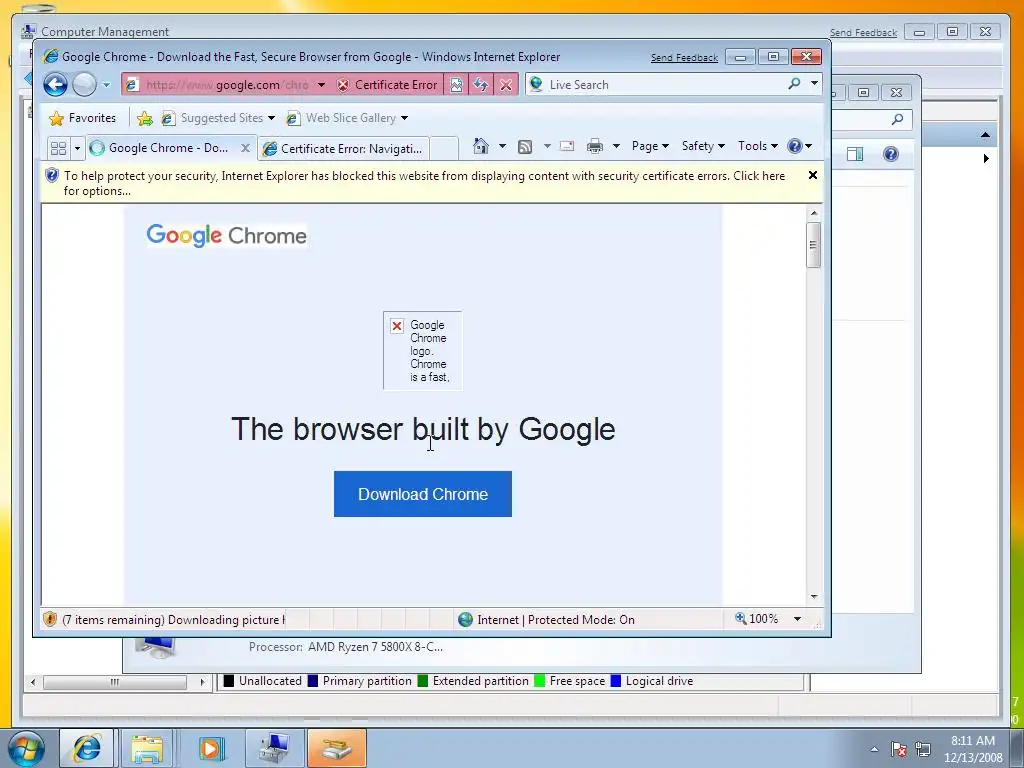1024x768 pixels.
Task: Open the Quick Tabs grid icon
Action: coord(58,148)
